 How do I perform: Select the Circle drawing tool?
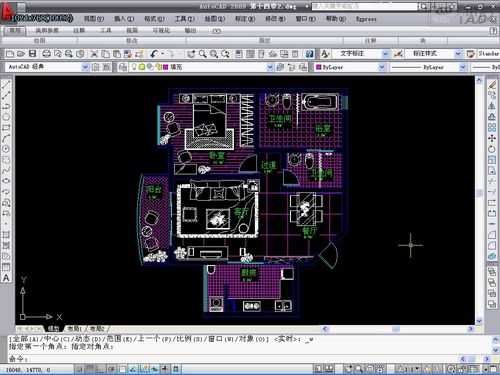click(6, 117)
